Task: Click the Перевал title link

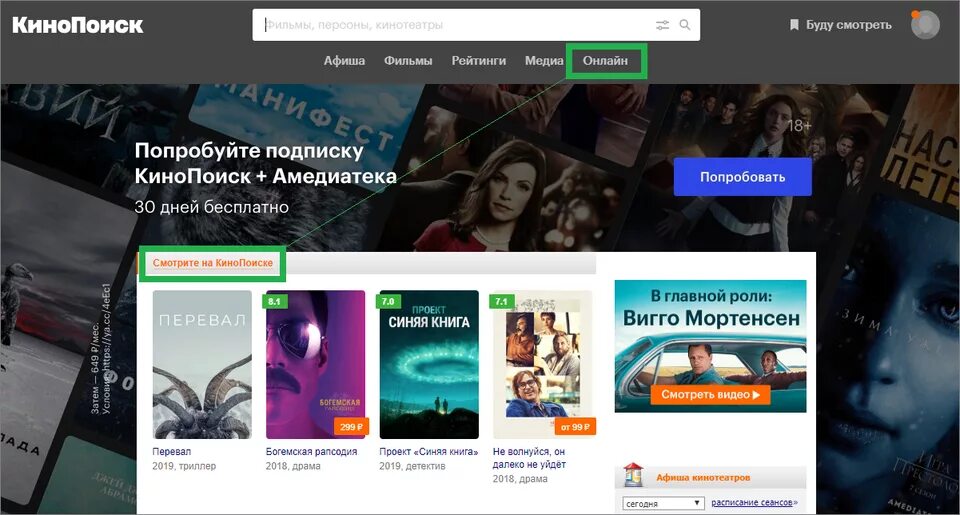Action: point(171,451)
